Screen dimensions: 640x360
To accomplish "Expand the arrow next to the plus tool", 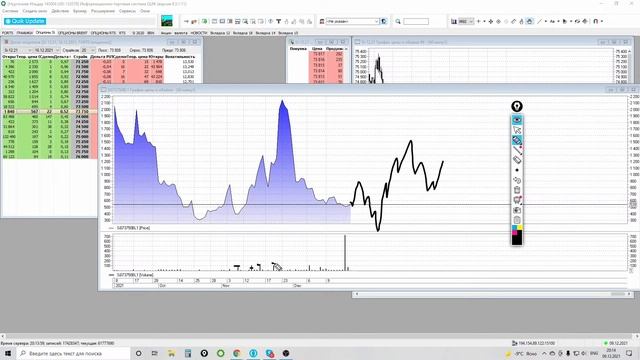I will 484,21.
